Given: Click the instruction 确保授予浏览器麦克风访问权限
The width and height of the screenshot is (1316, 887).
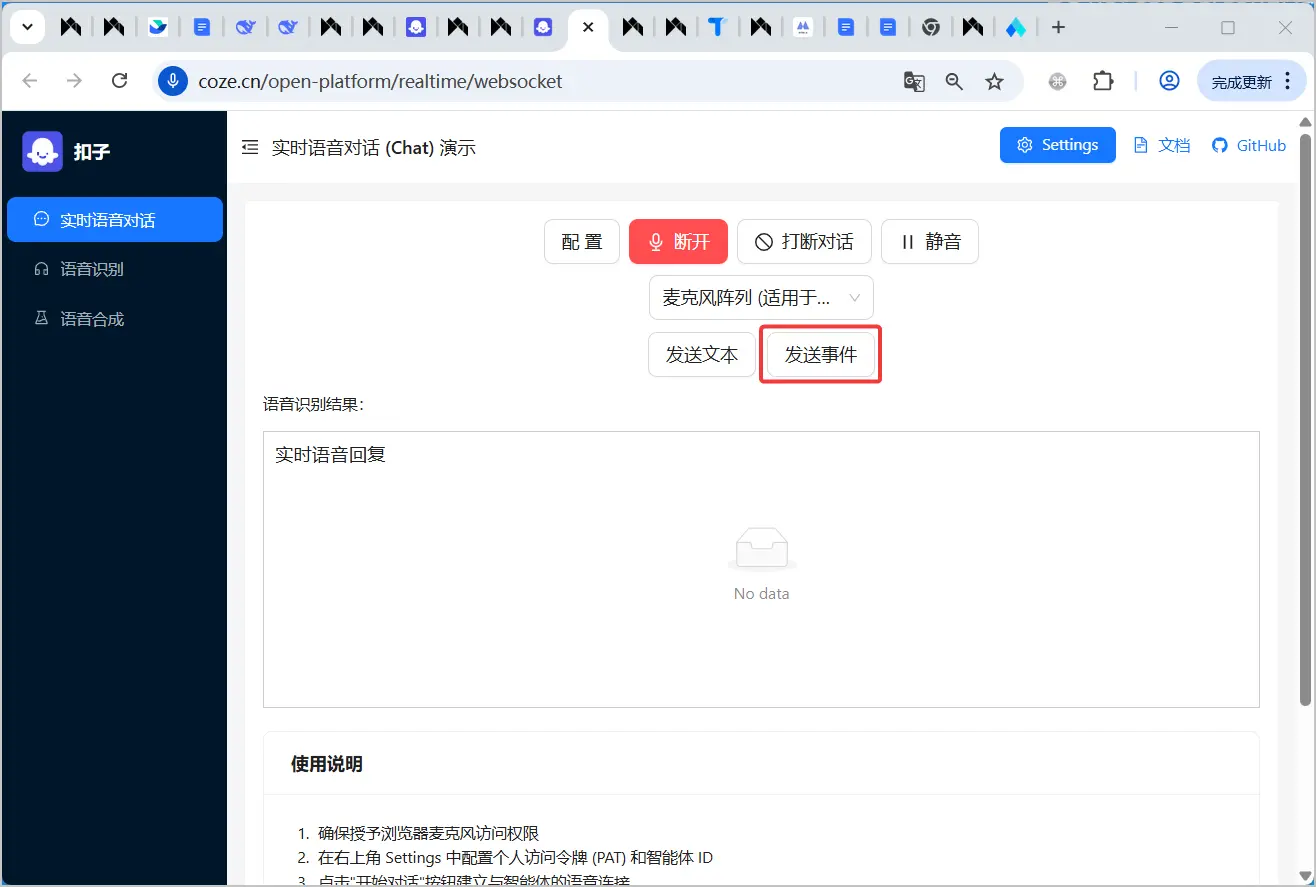Looking at the screenshot, I should (x=429, y=833).
